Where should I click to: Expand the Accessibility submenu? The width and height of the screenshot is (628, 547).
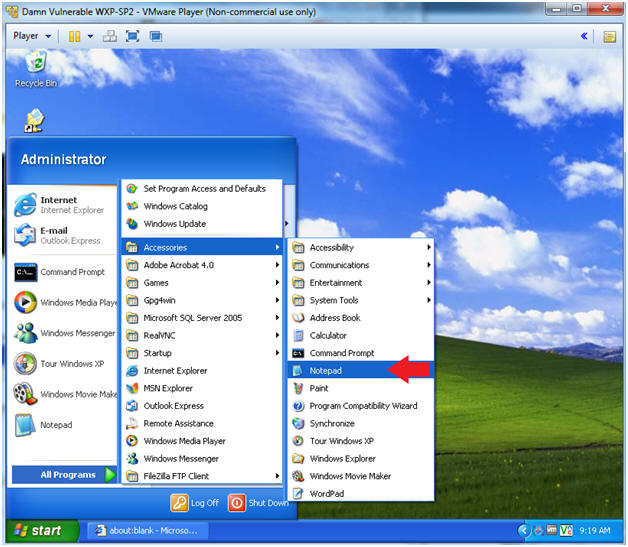pyautogui.click(x=361, y=247)
